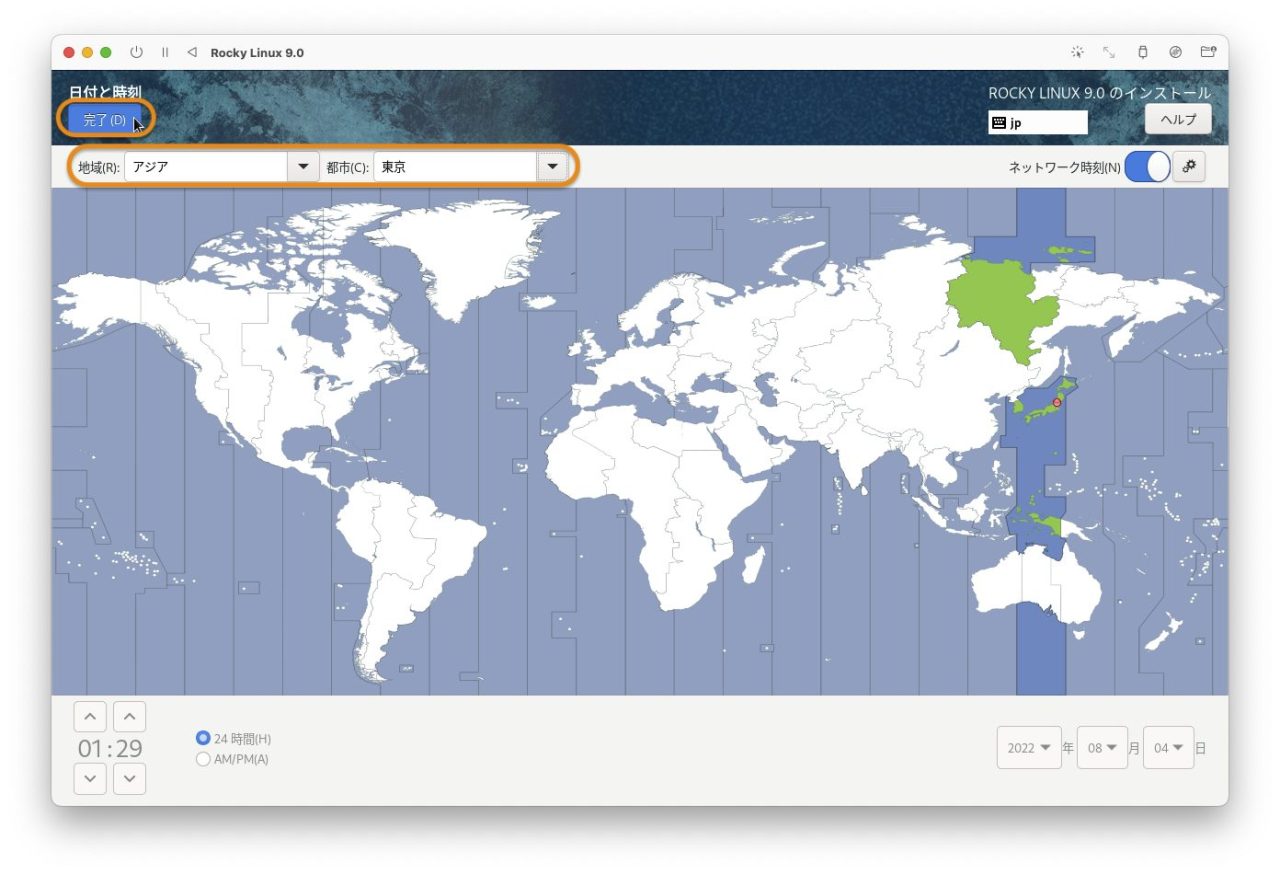
Task: Click the ヘルプ help button
Action: click(1178, 119)
